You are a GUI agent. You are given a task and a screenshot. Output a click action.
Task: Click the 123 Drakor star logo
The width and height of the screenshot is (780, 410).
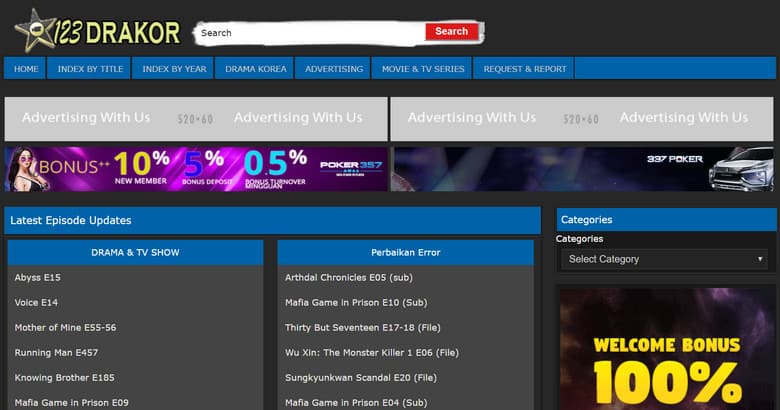coord(97,31)
